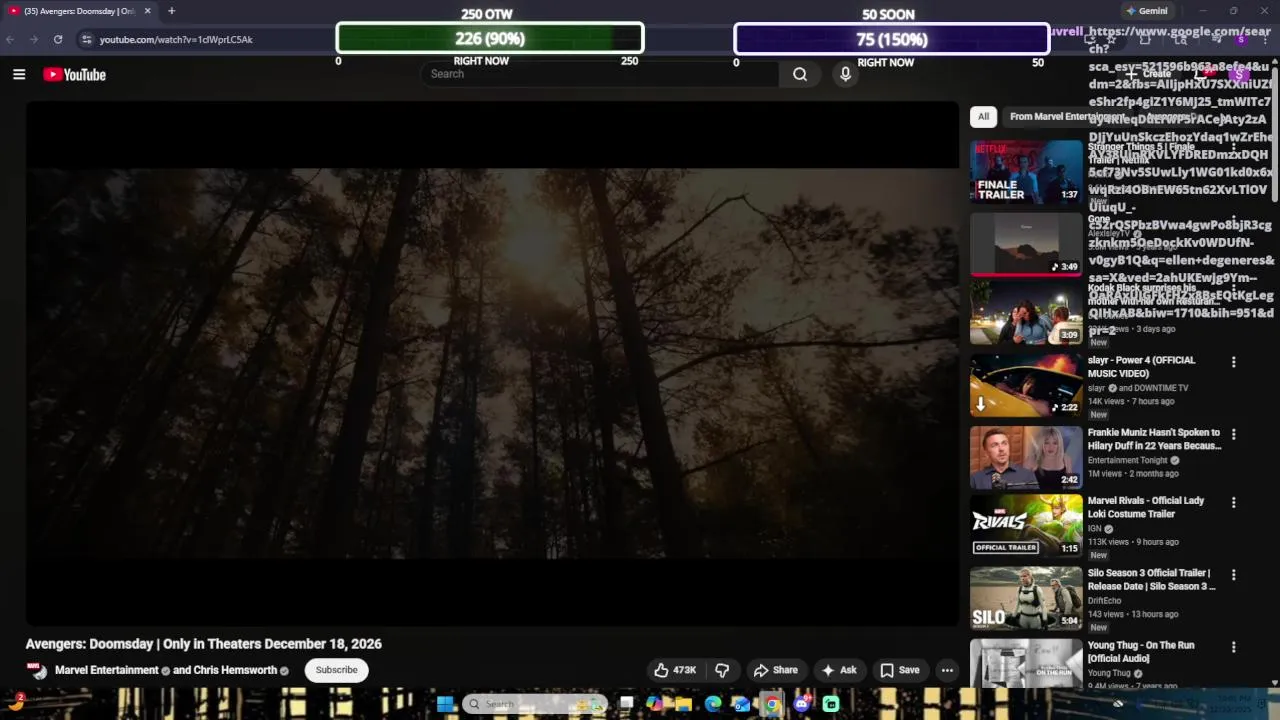Subscribe to Marvel Entertainment channel
Screen dimensions: 1280x720
[x=337, y=670]
